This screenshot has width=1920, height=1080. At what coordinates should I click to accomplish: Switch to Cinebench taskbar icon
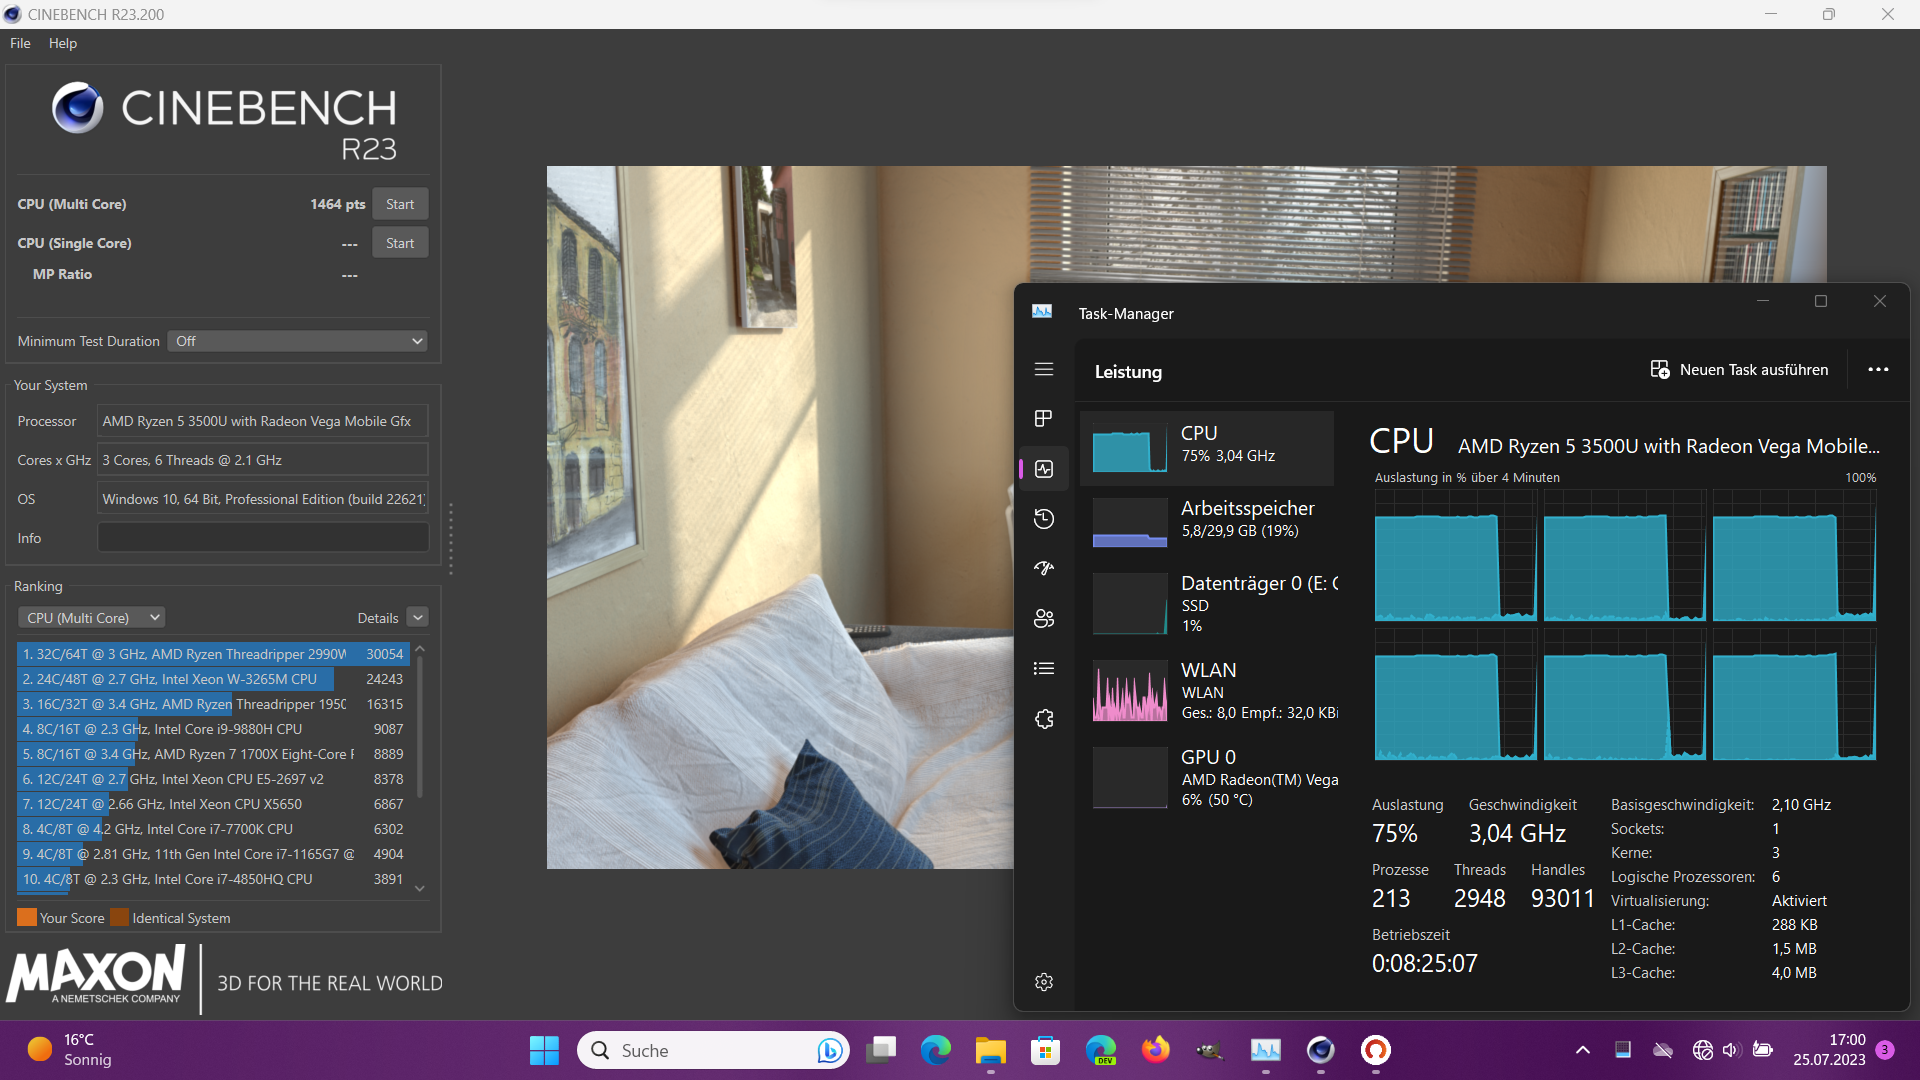pyautogui.click(x=1321, y=1050)
